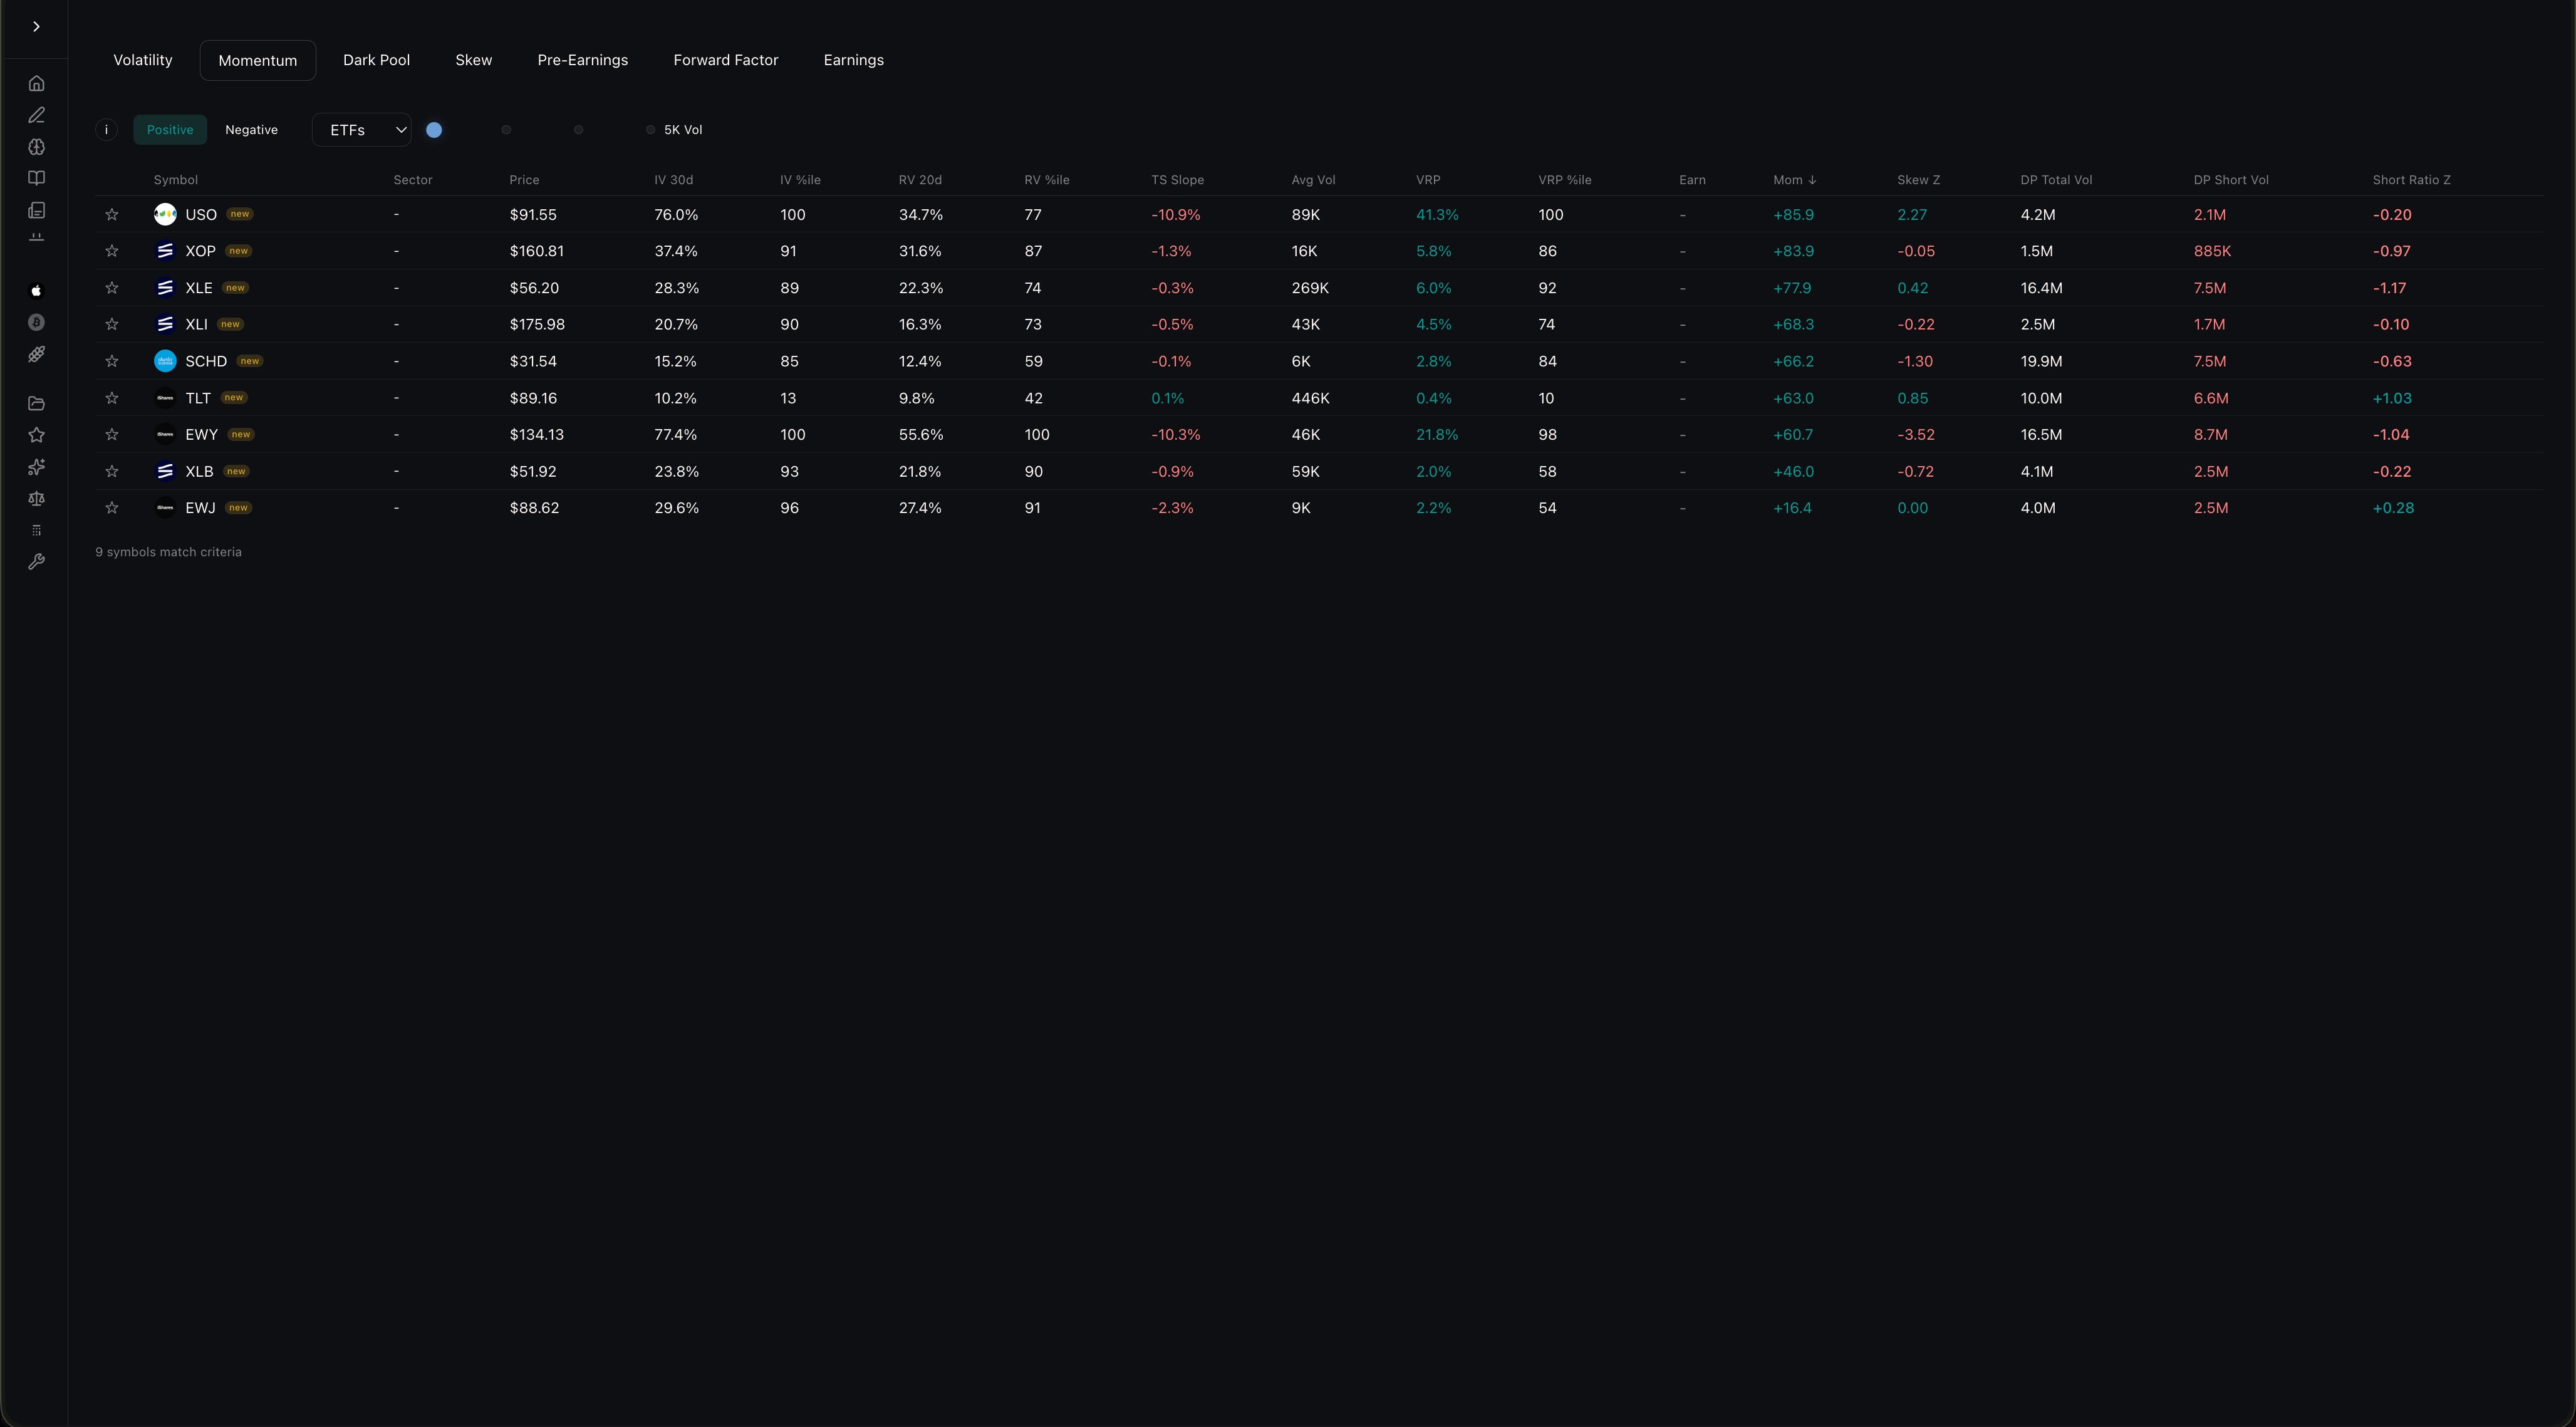This screenshot has width=2576, height=1427.
Task: Open the folder icon in the sidebar
Action: [36, 403]
